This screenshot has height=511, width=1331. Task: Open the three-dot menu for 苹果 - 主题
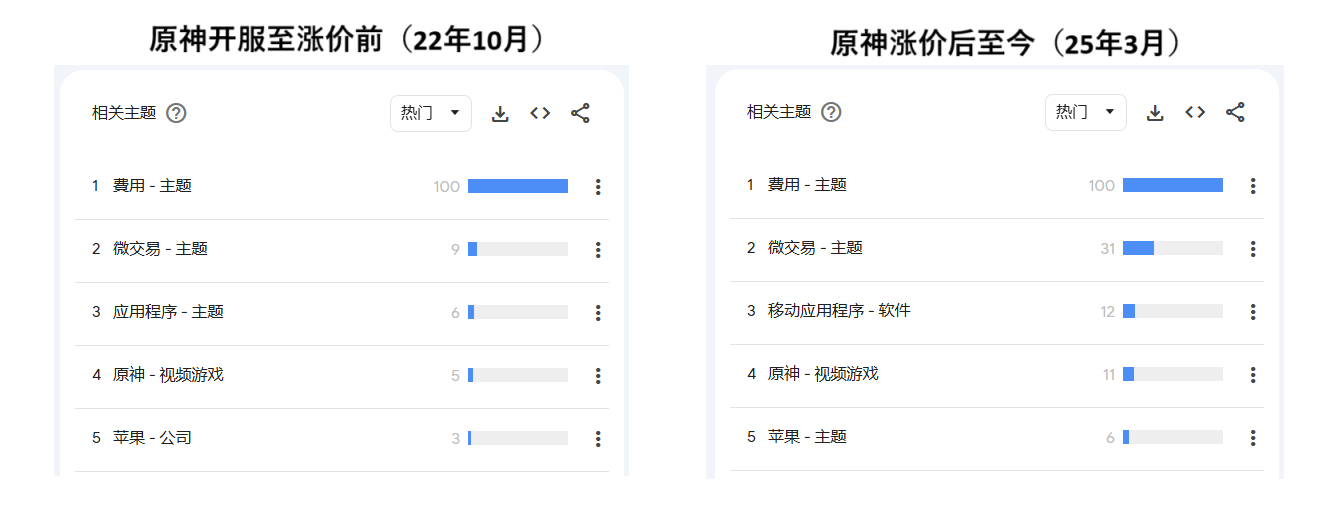pos(1253,438)
